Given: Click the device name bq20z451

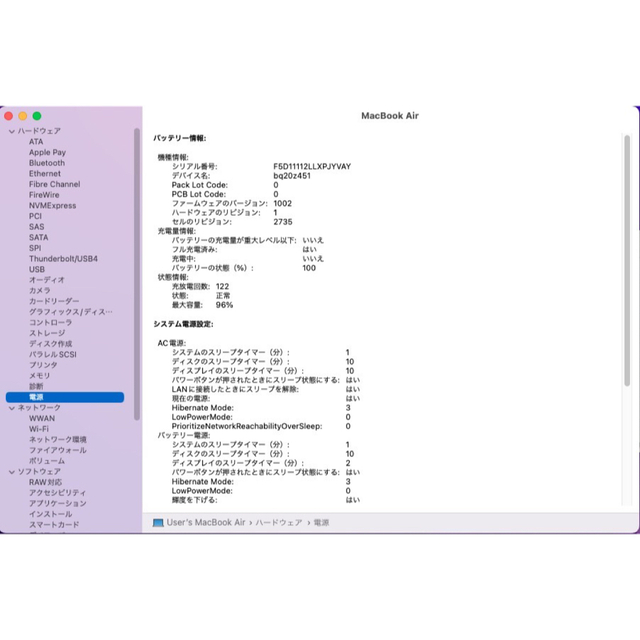Looking at the screenshot, I should tap(292, 176).
